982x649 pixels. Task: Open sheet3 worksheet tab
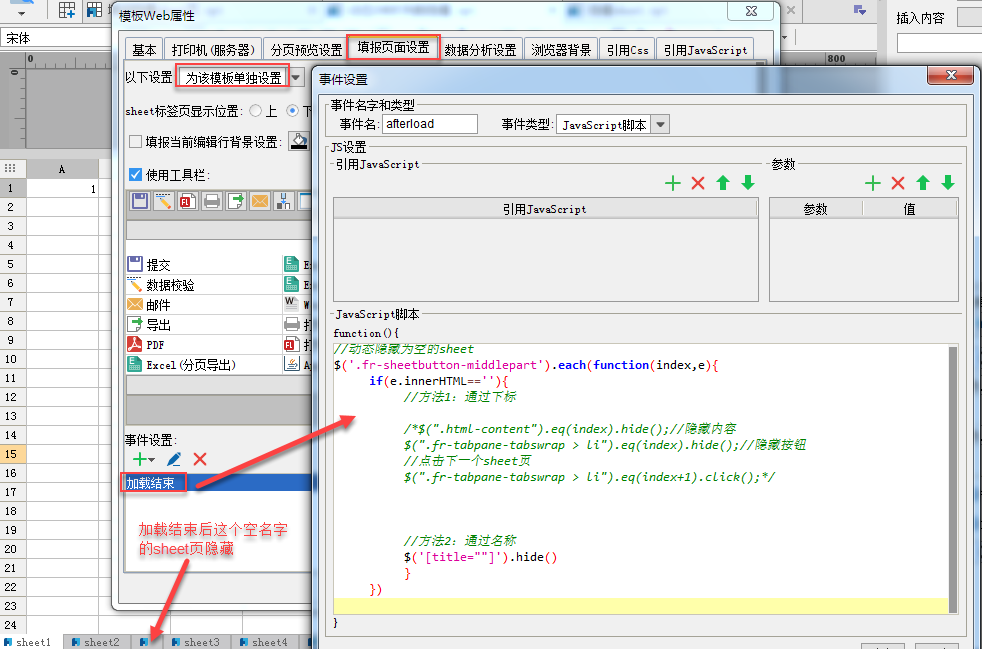point(197,642)
